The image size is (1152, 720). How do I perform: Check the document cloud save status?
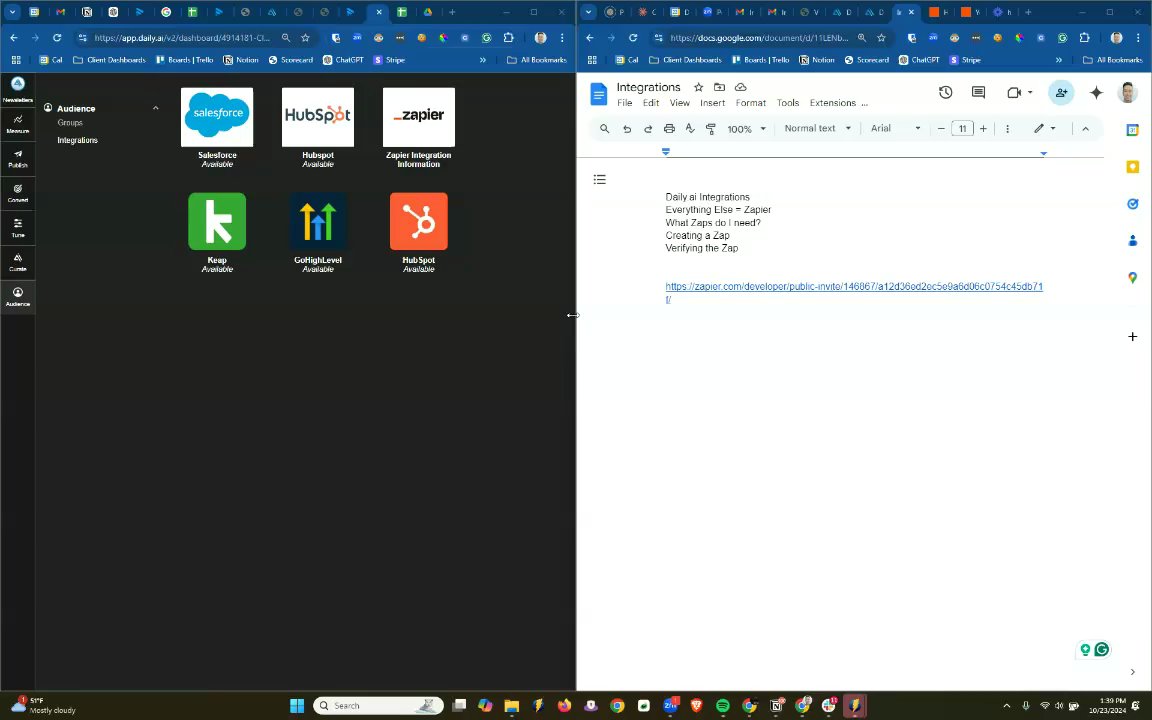(741, 87)
